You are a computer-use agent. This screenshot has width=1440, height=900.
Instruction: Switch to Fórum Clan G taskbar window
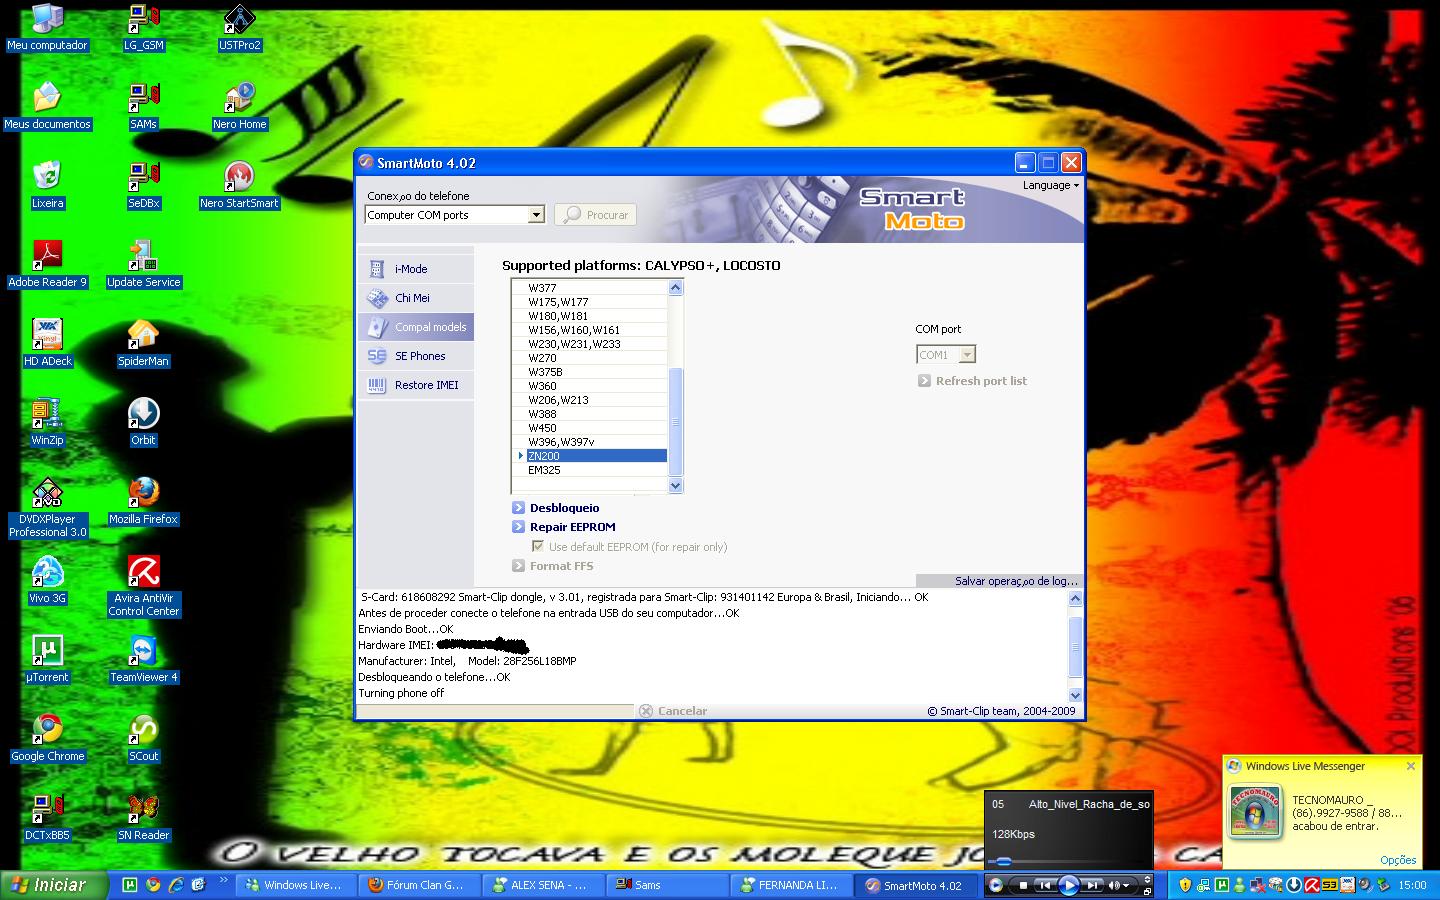[417, 885]
